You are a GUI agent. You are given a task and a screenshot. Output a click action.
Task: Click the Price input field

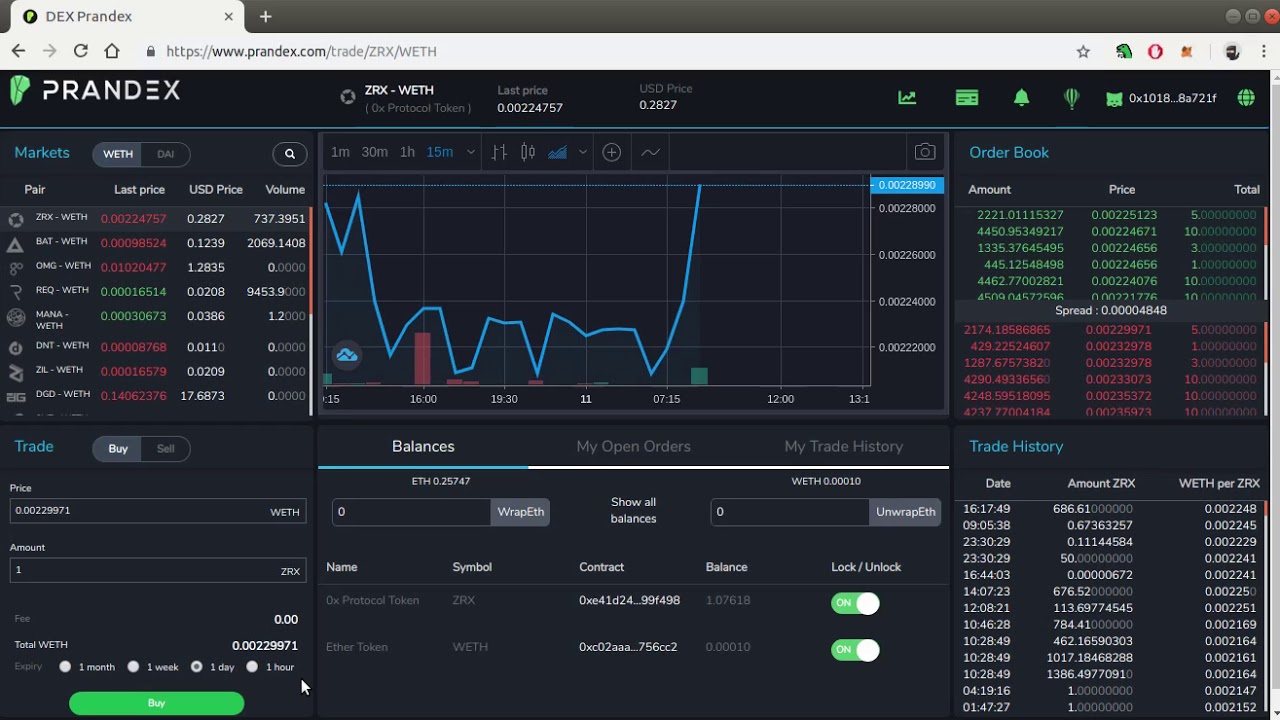157,511
